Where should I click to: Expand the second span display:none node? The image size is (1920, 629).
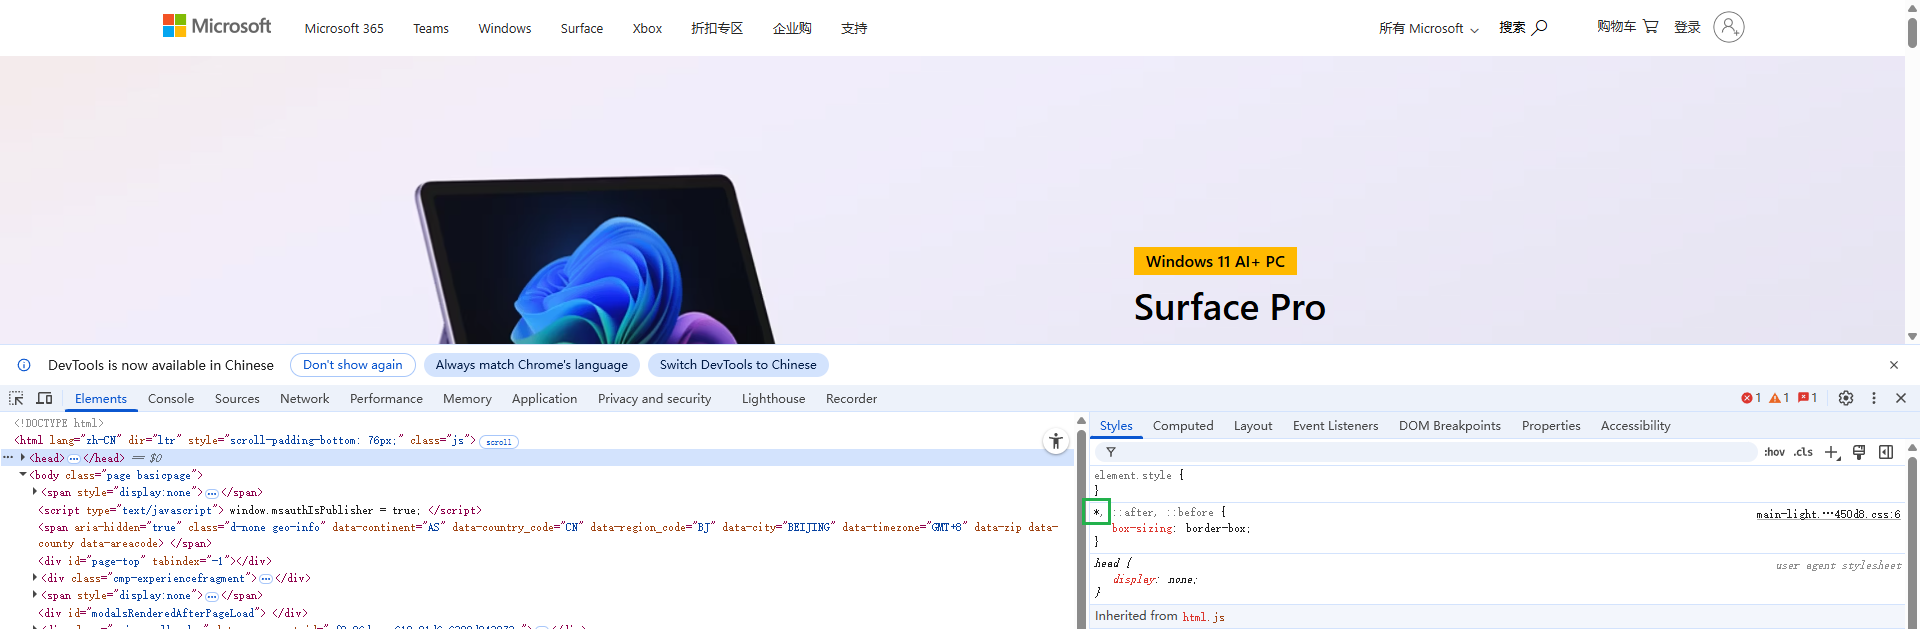pyautogui.click(x=35, y=595)
